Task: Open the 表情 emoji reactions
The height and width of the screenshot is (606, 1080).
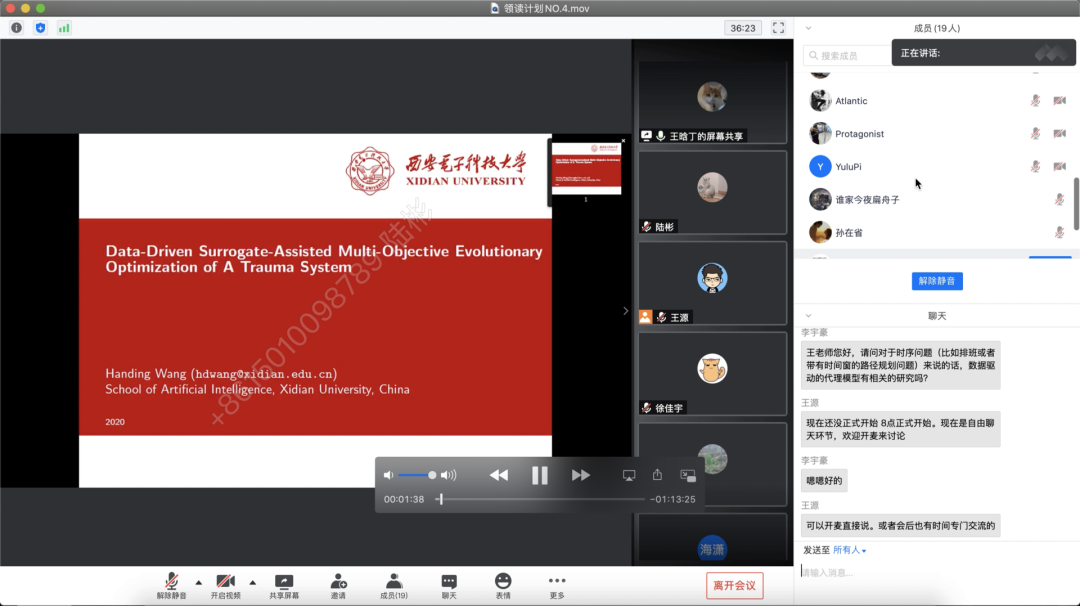Action: pyautogui.click(x=503, y=585)
